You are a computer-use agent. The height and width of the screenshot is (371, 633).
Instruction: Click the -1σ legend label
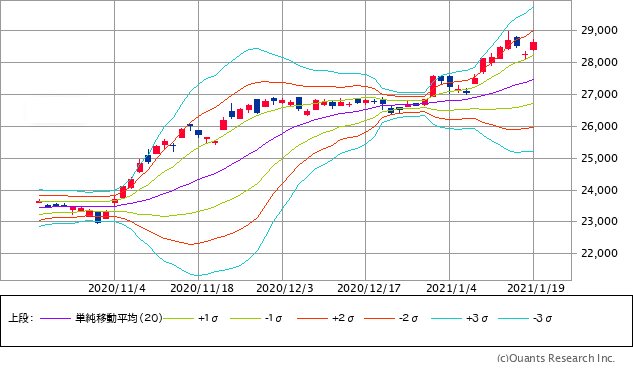coord(273,318)
